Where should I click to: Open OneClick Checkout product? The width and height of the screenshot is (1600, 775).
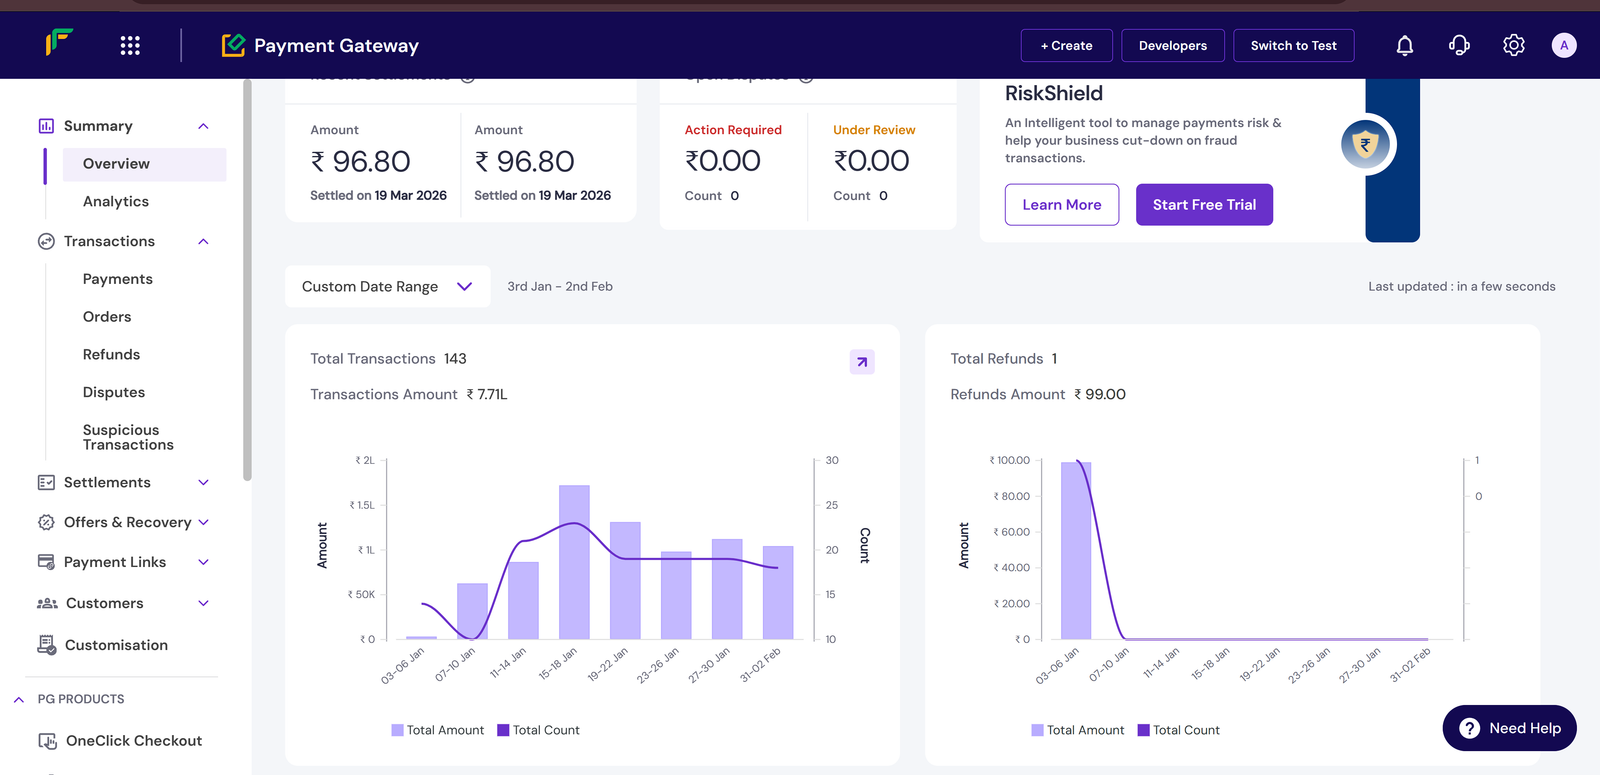tap(134, 741)
